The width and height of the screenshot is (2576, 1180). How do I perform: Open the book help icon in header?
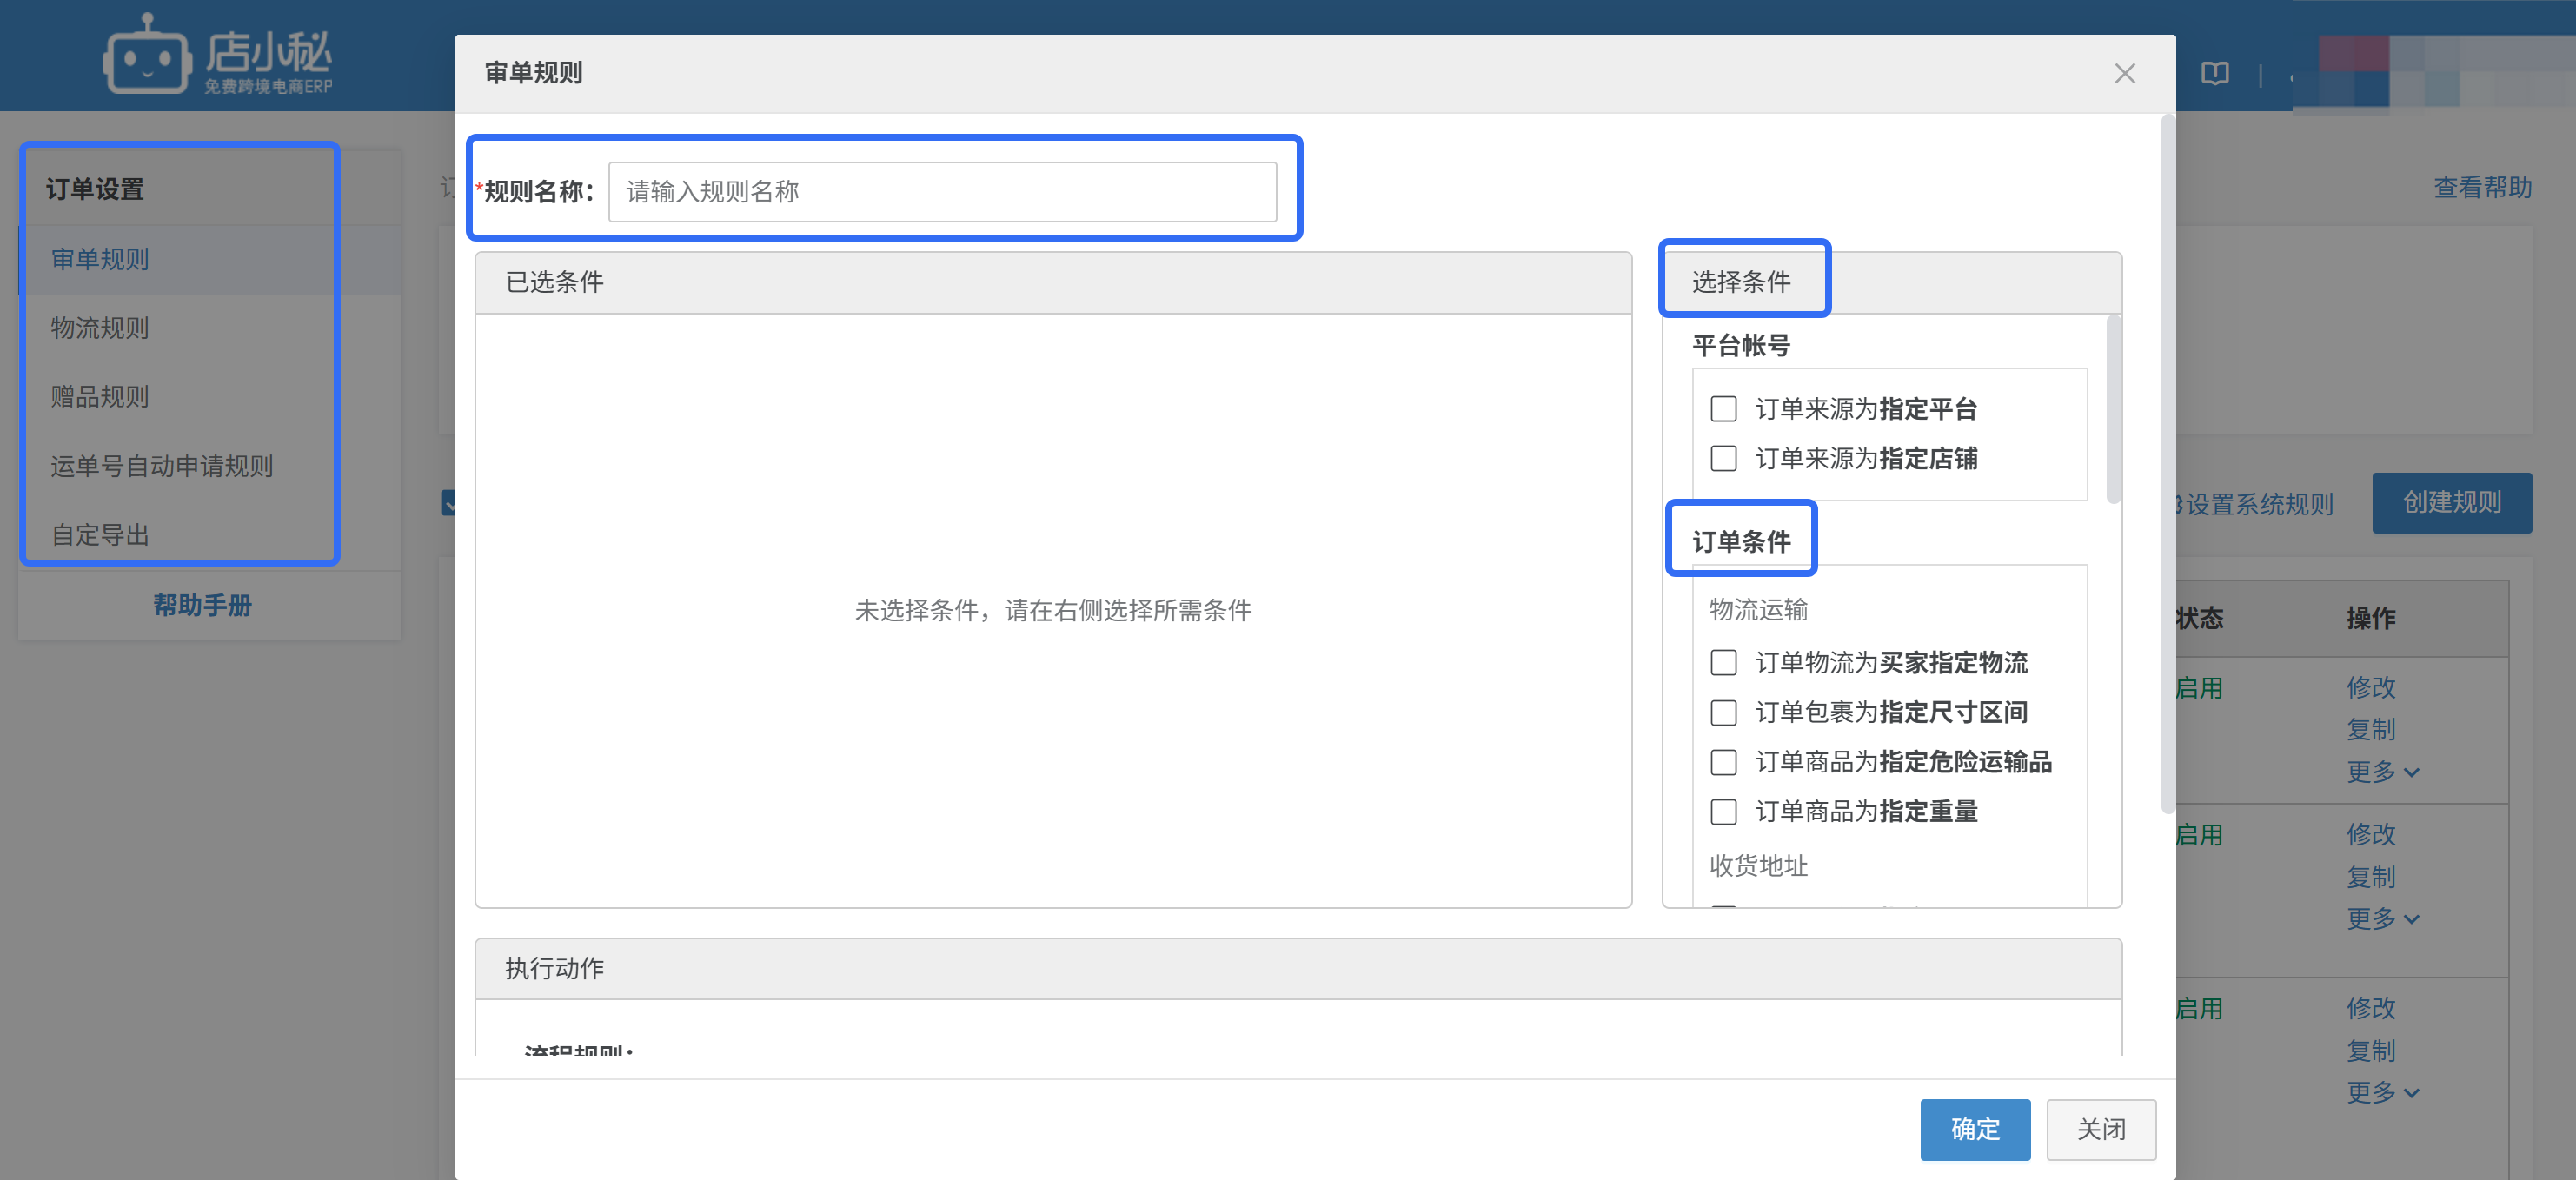pyautogui.click(x=2214, y=74)
